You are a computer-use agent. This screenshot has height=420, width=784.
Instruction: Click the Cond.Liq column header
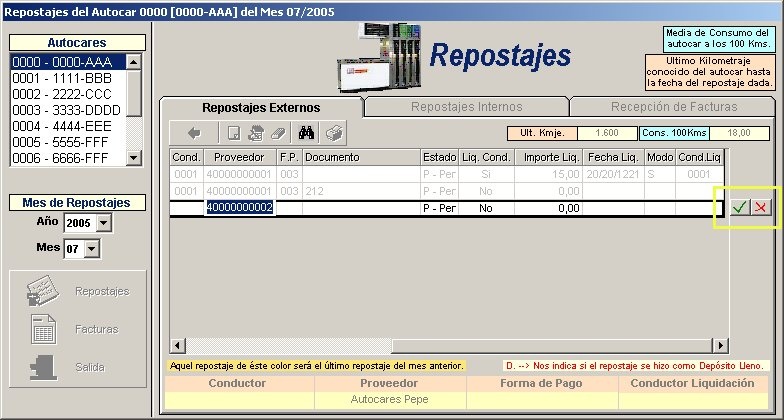pos(699,157)
